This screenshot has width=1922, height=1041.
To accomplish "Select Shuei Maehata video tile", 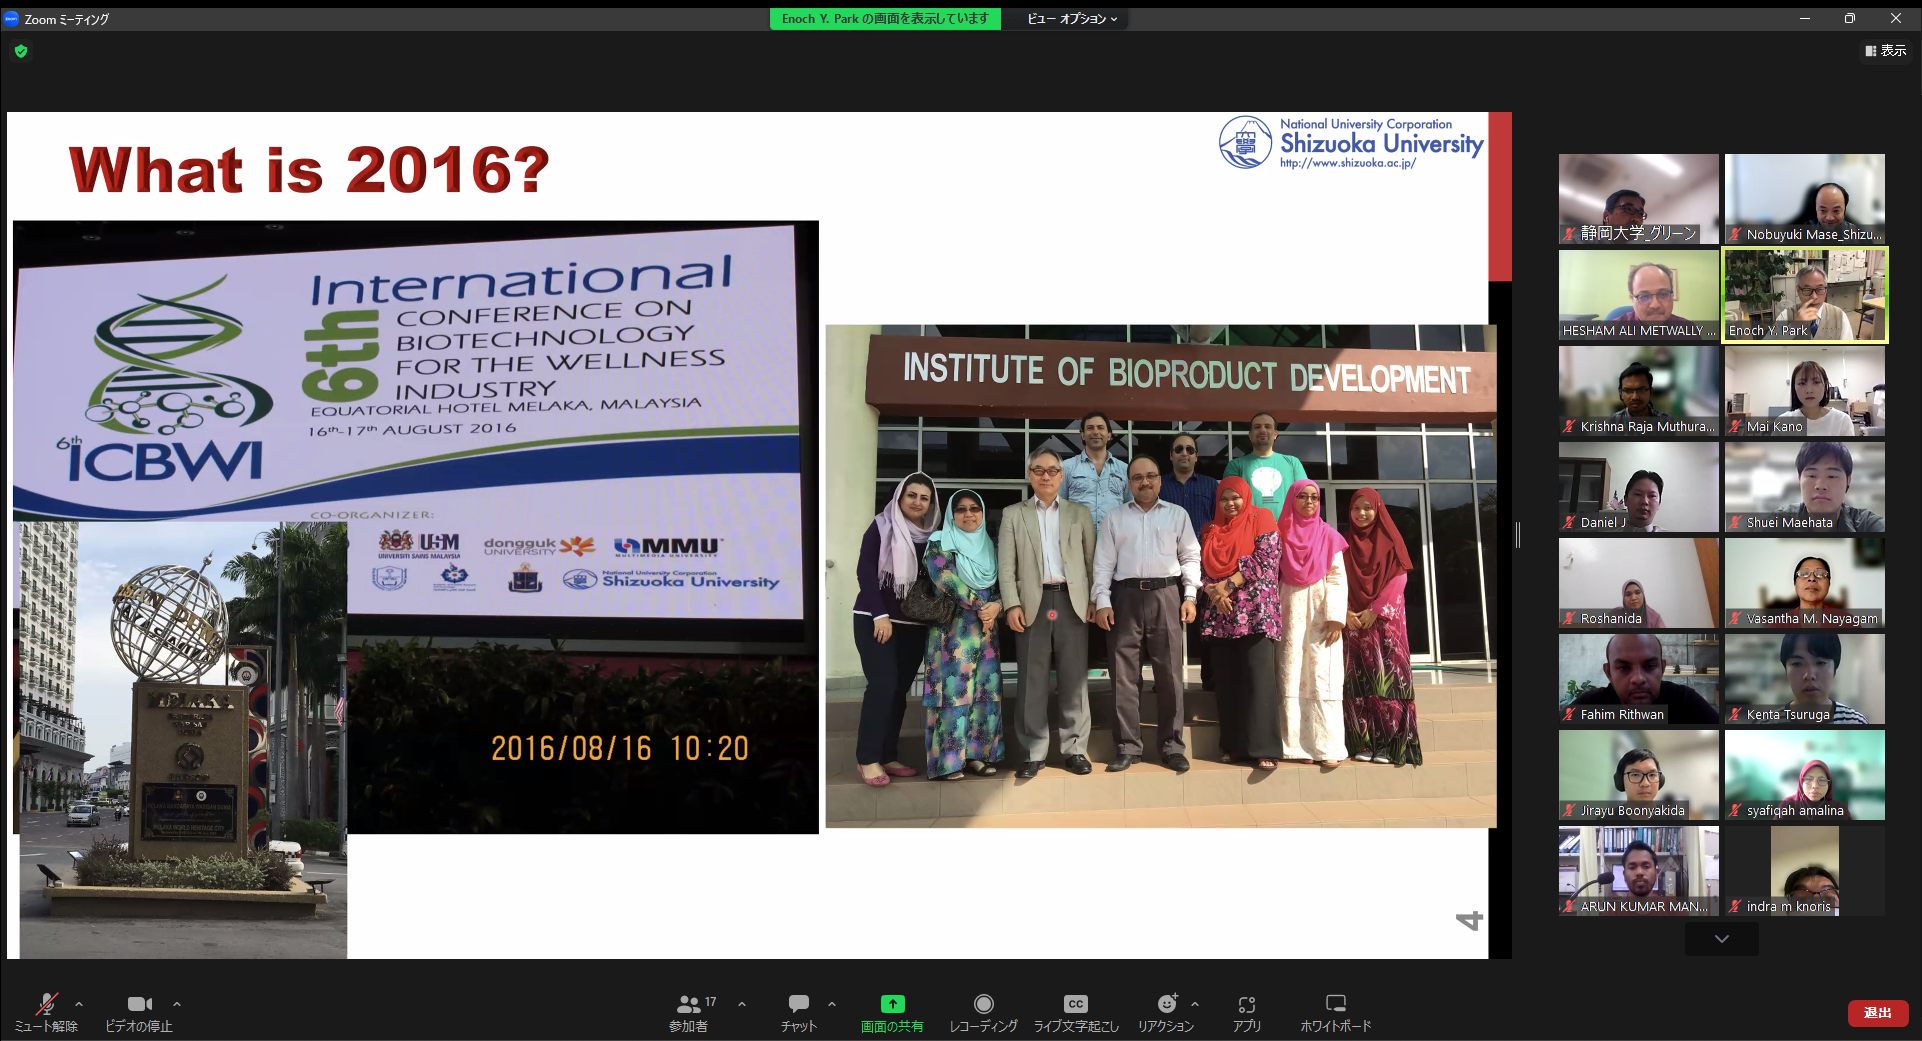I will (1804, 486).
